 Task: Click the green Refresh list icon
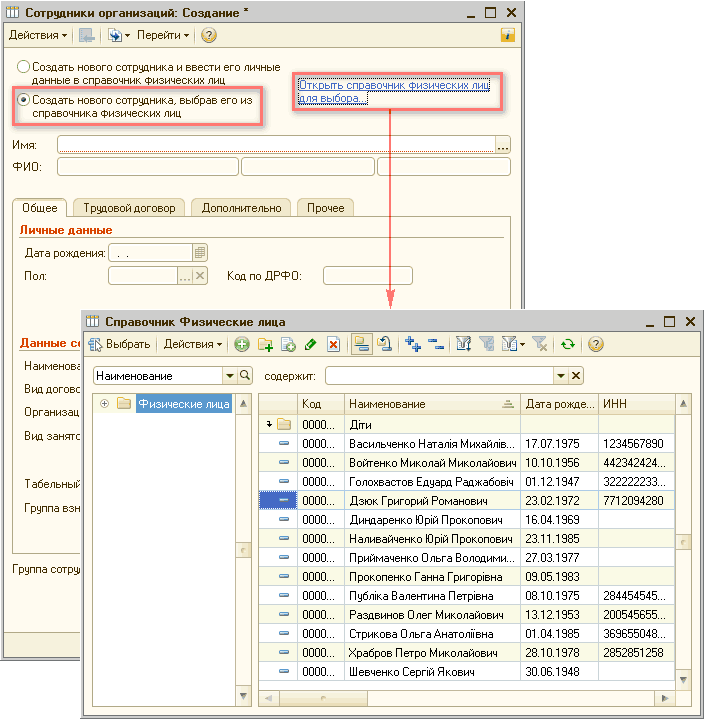coord(567,344)
